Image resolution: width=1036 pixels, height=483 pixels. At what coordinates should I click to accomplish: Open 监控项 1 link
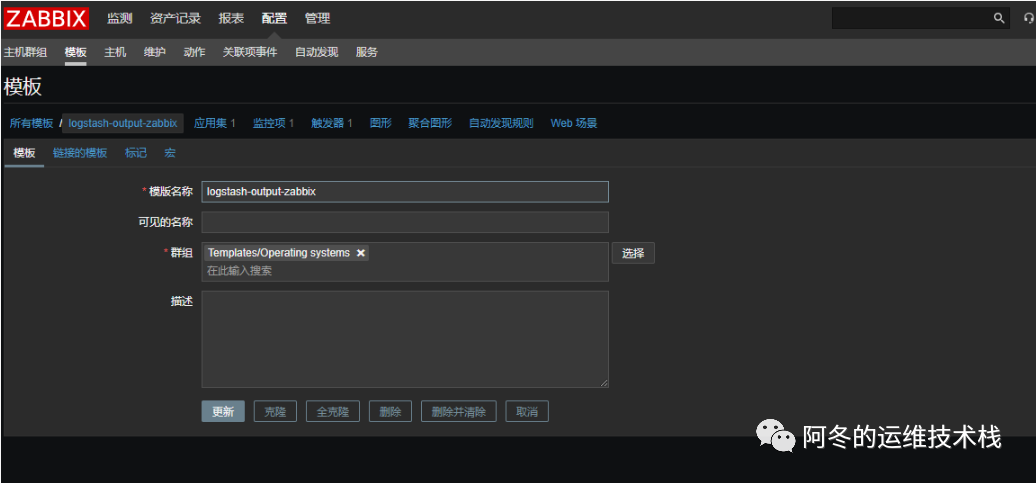(x=274, y=124)
